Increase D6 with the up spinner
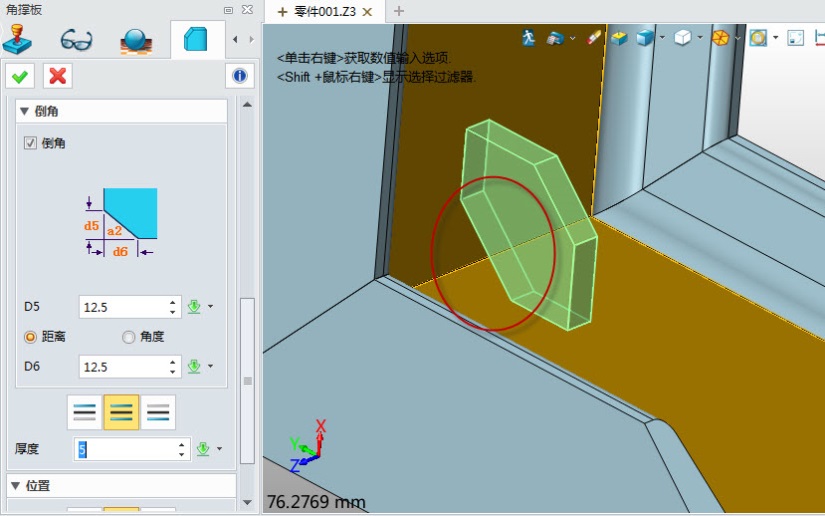825x516 pixels. tap(173, 362)
